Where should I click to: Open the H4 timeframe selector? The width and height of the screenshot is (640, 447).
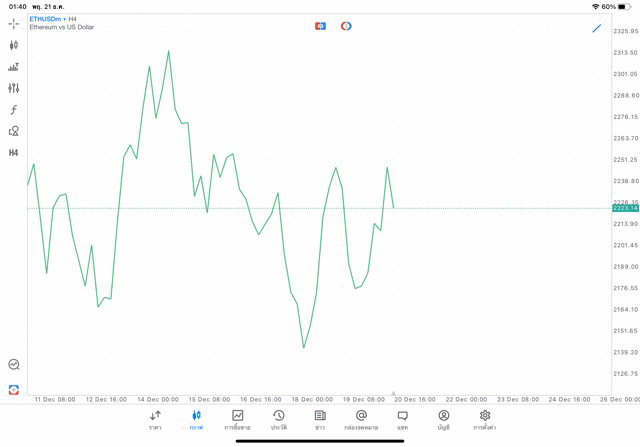[13, 153]
